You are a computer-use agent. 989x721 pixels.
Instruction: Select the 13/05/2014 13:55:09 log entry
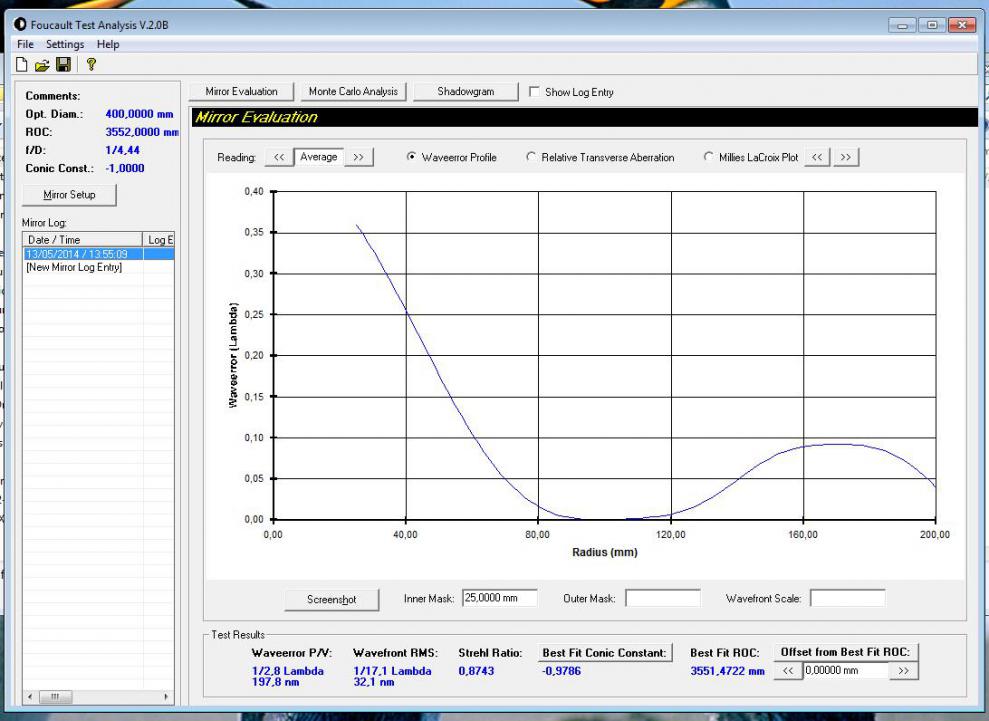(x=98, y=254)
